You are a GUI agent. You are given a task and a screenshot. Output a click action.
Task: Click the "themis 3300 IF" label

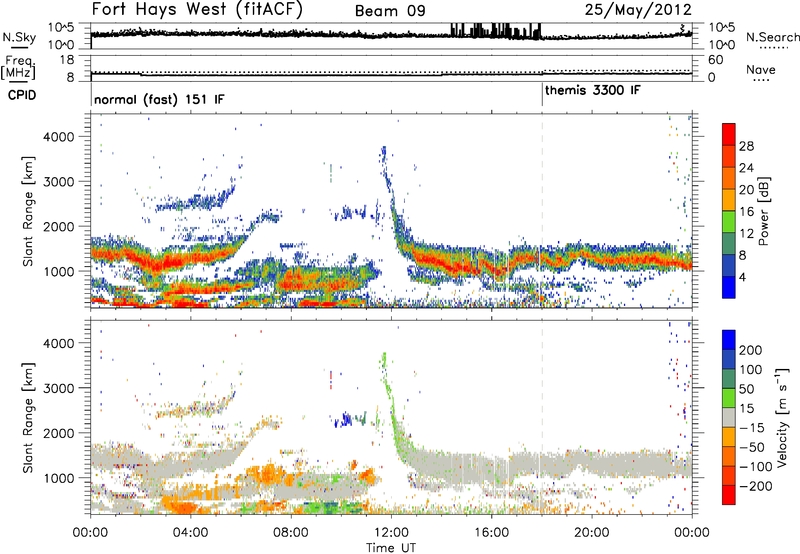(x=593, y=90)
